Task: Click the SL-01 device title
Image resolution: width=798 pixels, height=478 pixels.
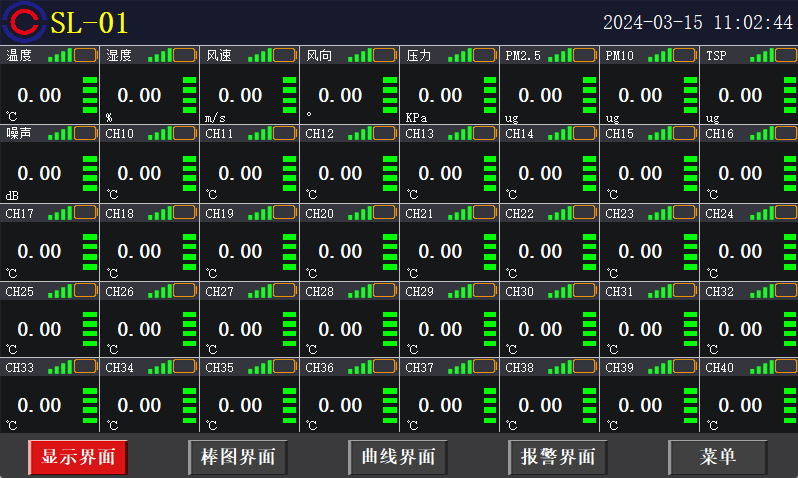Action: 89,23
